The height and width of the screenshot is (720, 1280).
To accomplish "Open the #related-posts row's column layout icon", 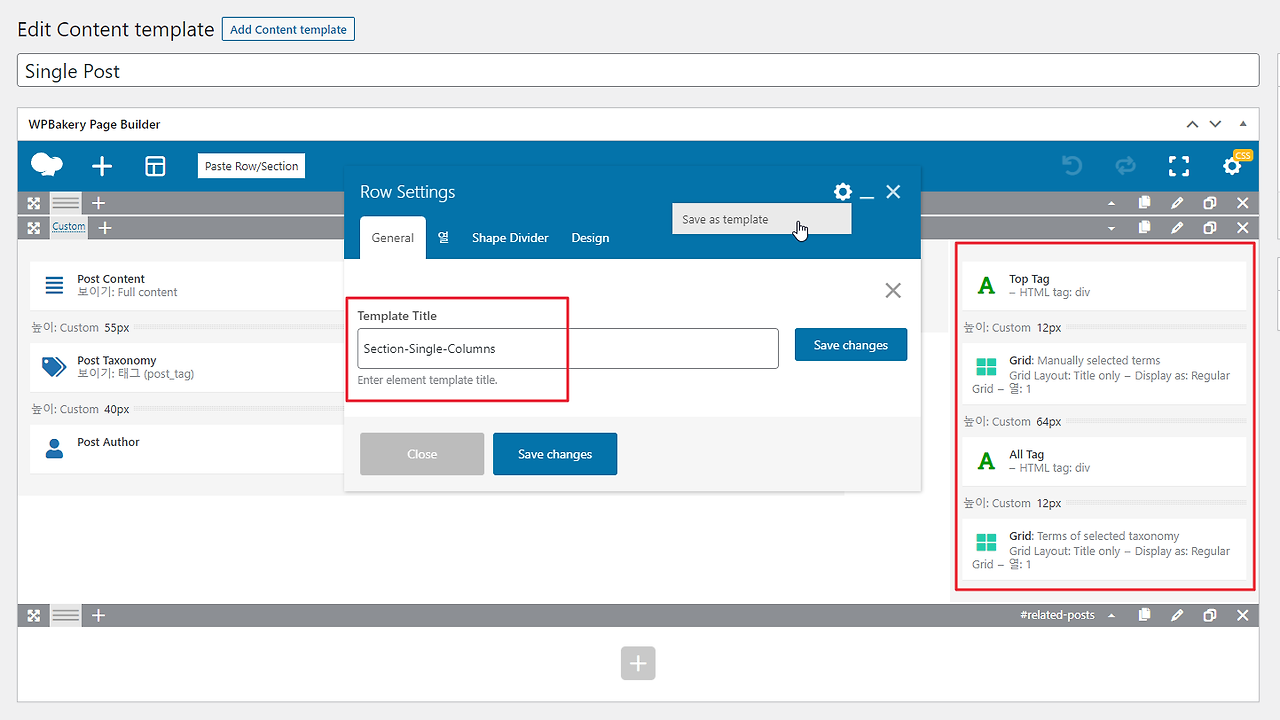I will (66, 615).
